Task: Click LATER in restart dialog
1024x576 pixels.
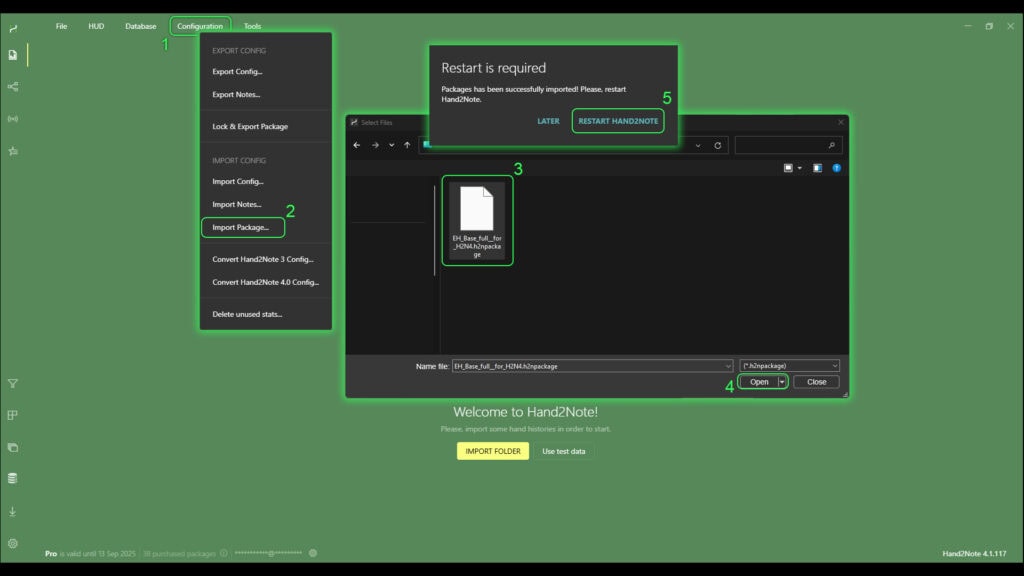Action: coord(548,121)
